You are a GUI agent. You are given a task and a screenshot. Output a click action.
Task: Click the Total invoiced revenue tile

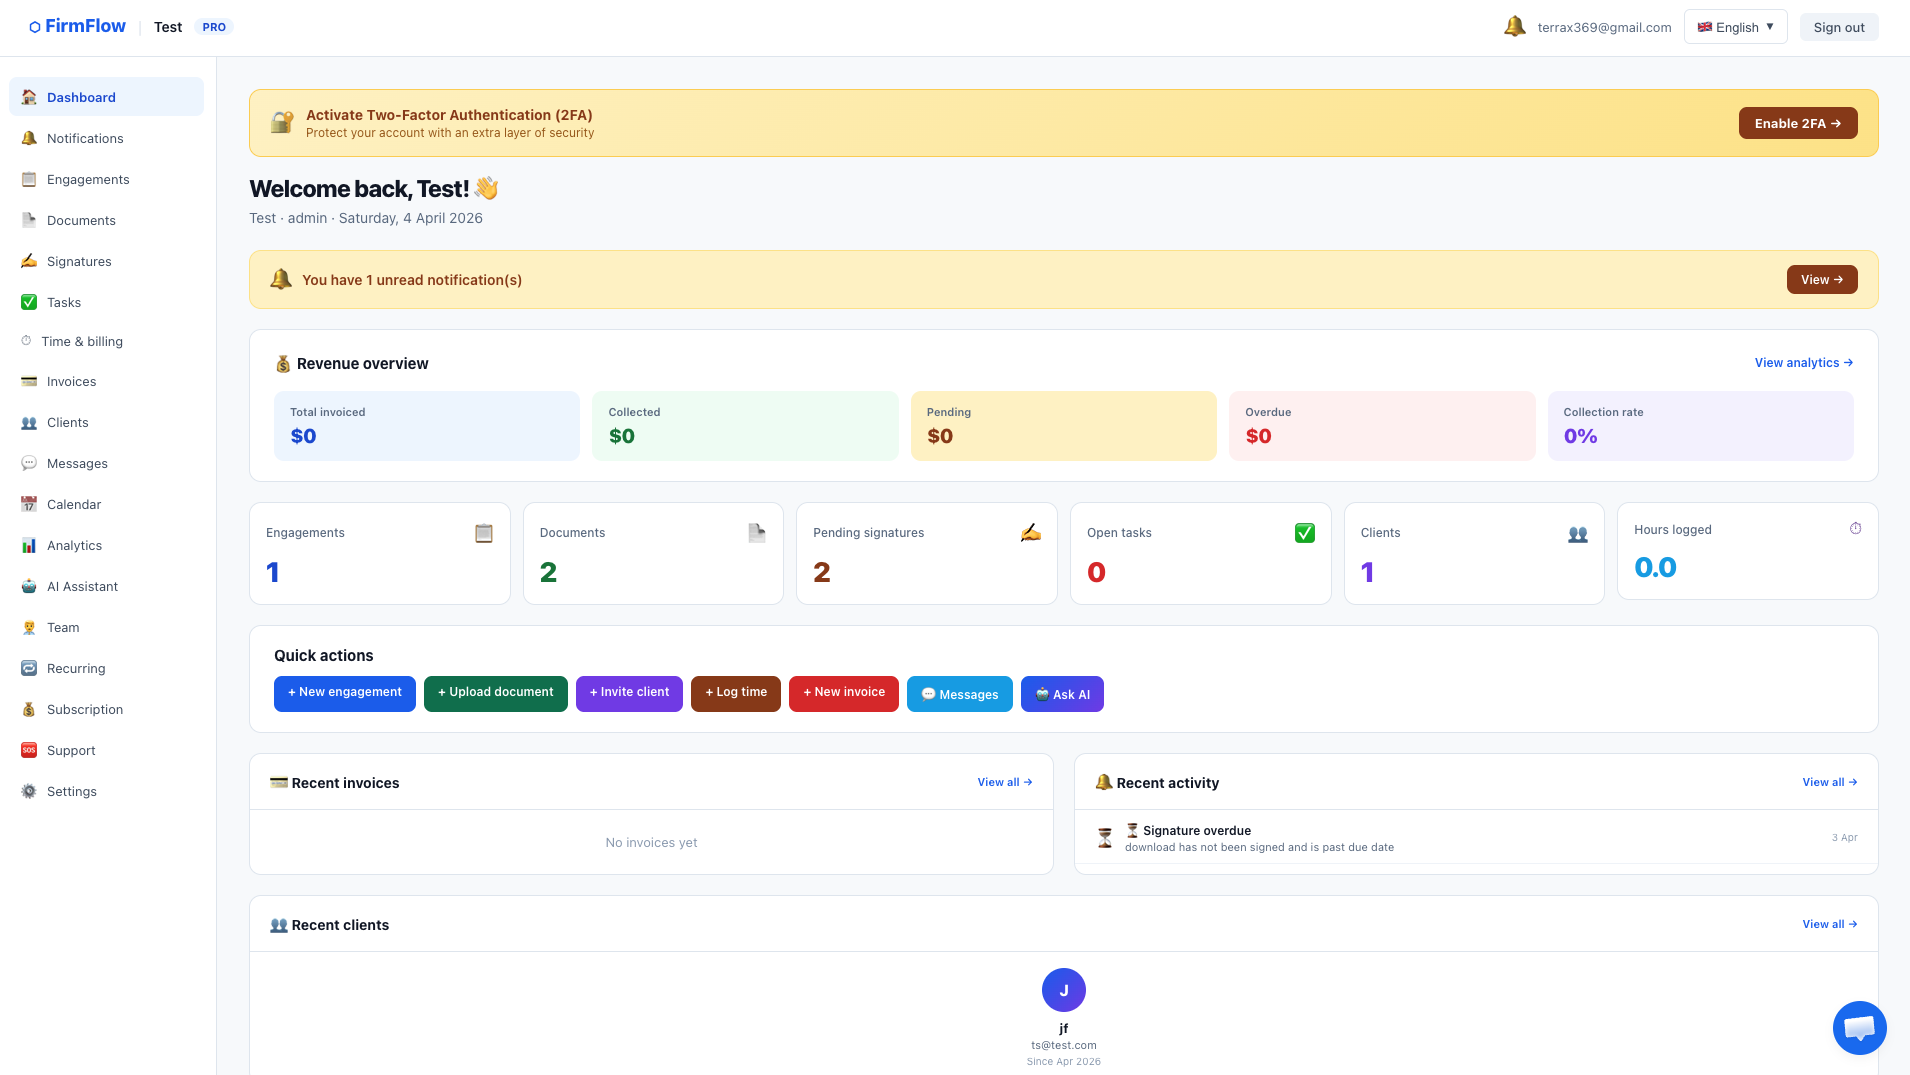[427, 426]
